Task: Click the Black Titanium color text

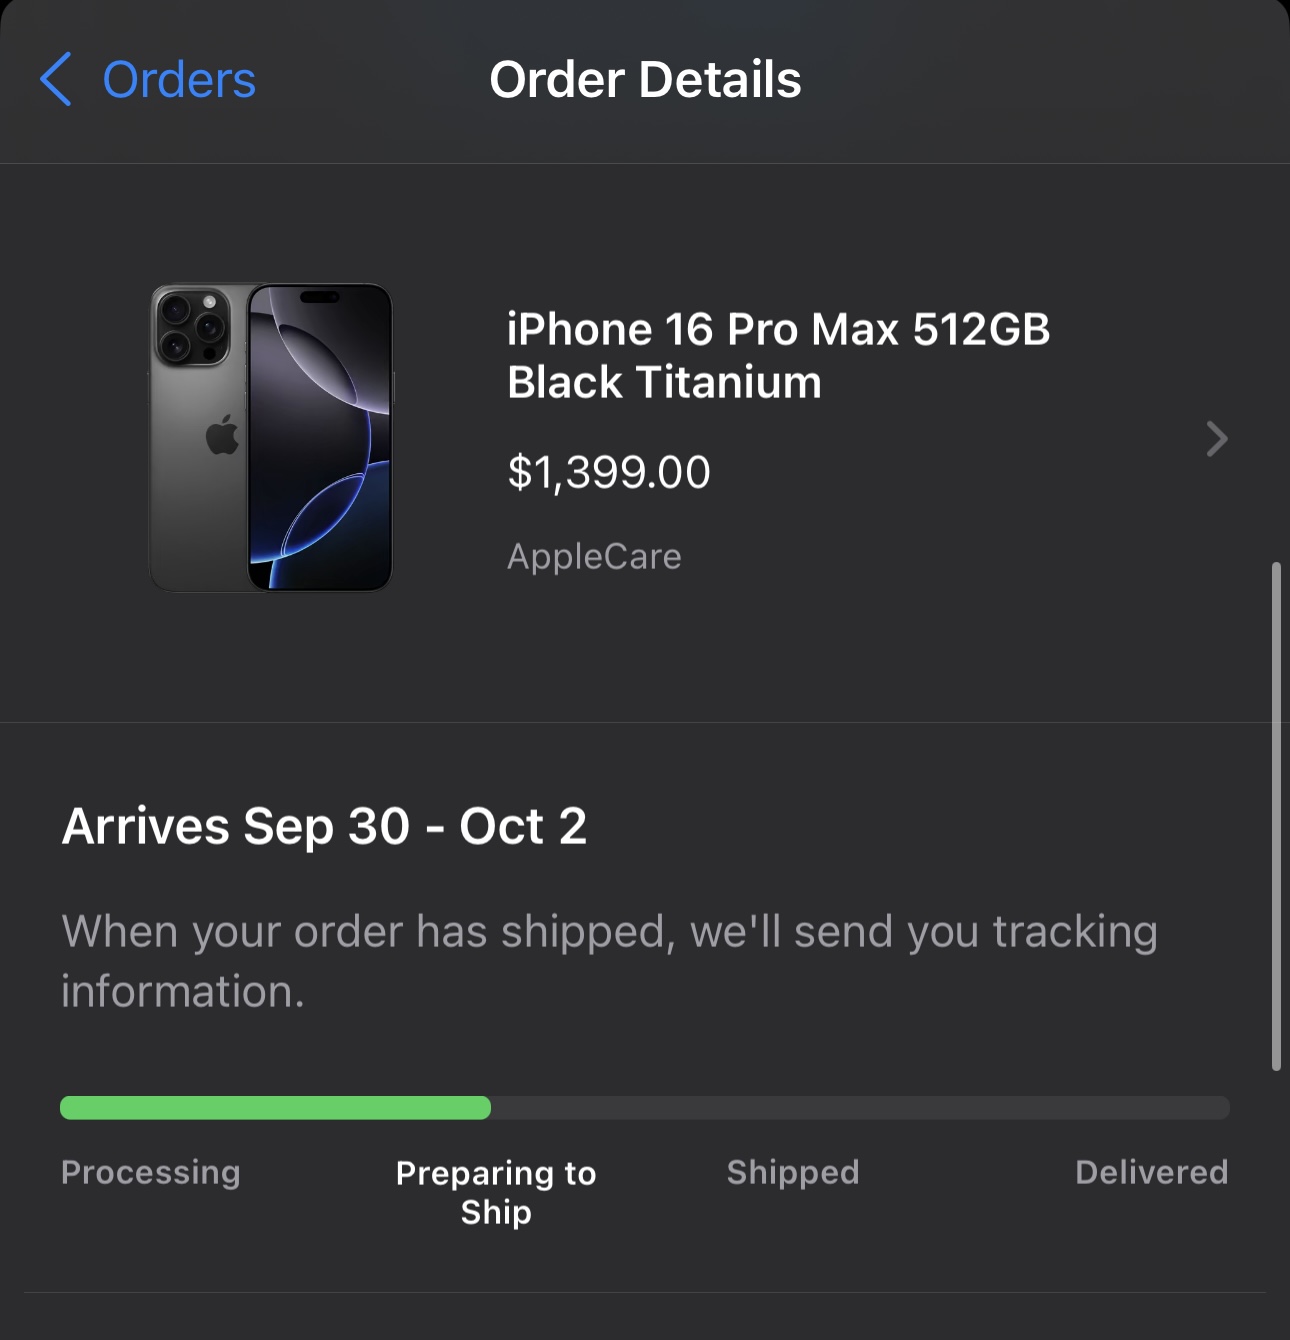Action: [x=664, y=382]
